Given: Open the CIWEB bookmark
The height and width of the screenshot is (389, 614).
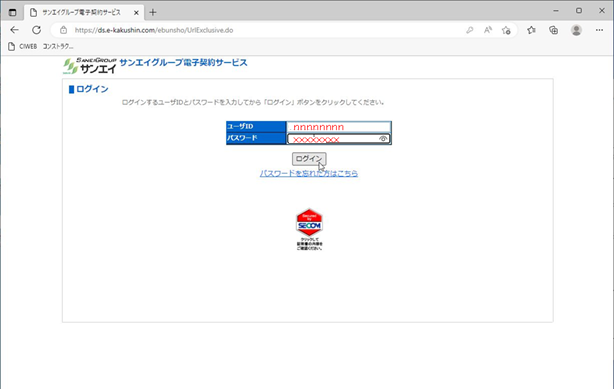Looking at the screenshot, I should pos(23,46).
